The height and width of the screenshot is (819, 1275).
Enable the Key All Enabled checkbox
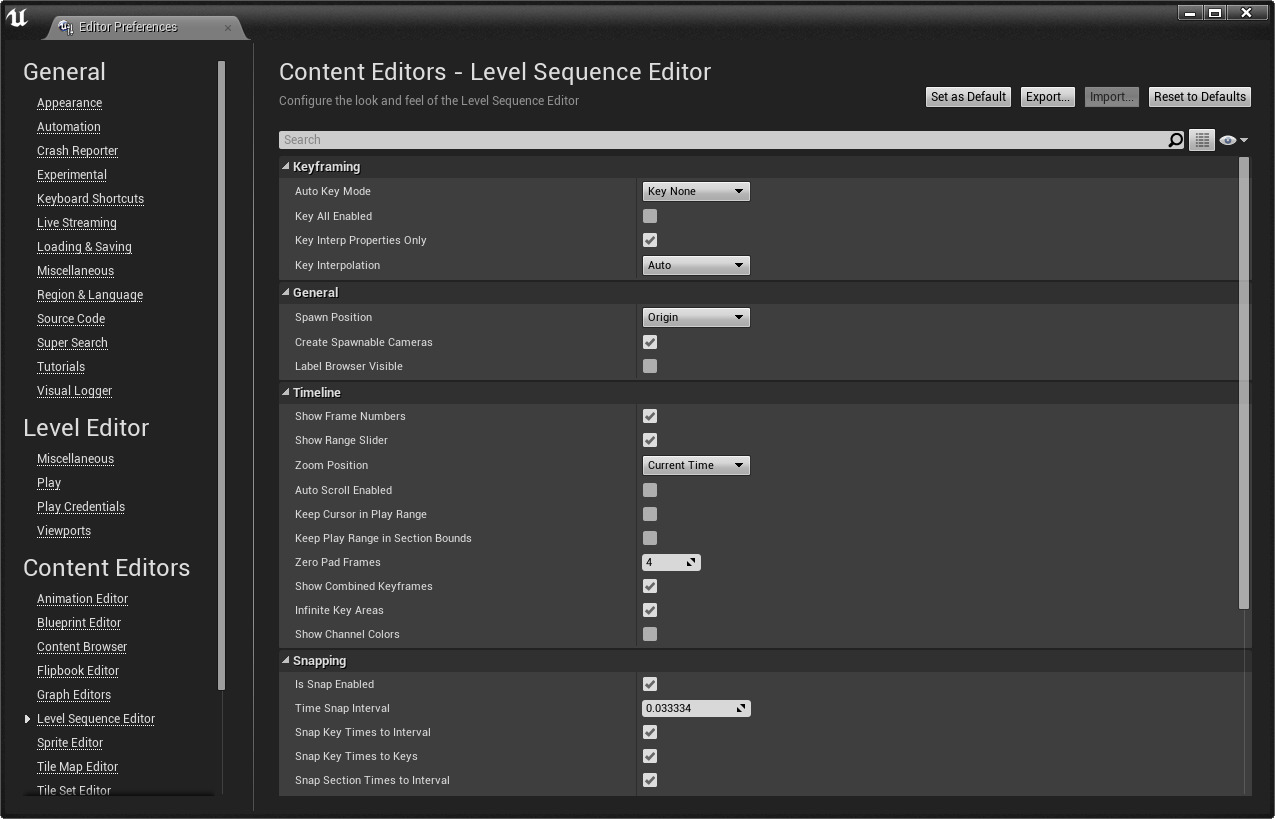click(x=650, y=216)
